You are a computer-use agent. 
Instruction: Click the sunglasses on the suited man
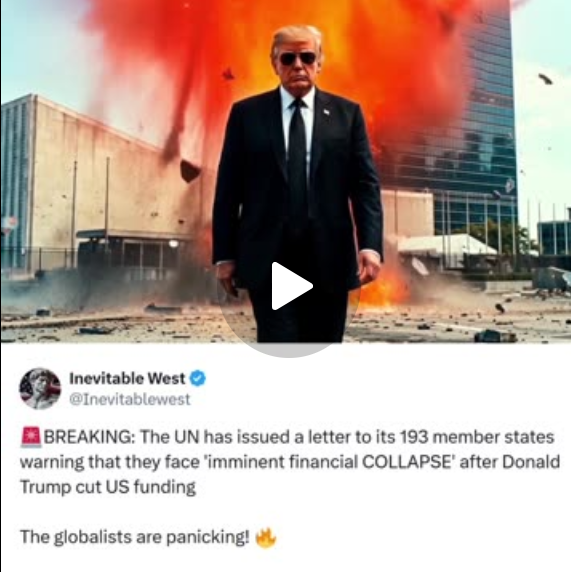coord(297,58)
